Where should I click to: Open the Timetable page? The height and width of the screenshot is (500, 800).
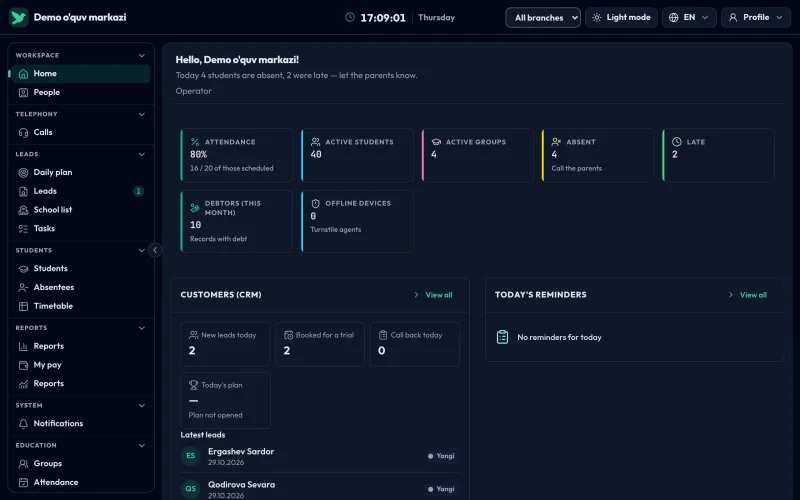[81, 306]
